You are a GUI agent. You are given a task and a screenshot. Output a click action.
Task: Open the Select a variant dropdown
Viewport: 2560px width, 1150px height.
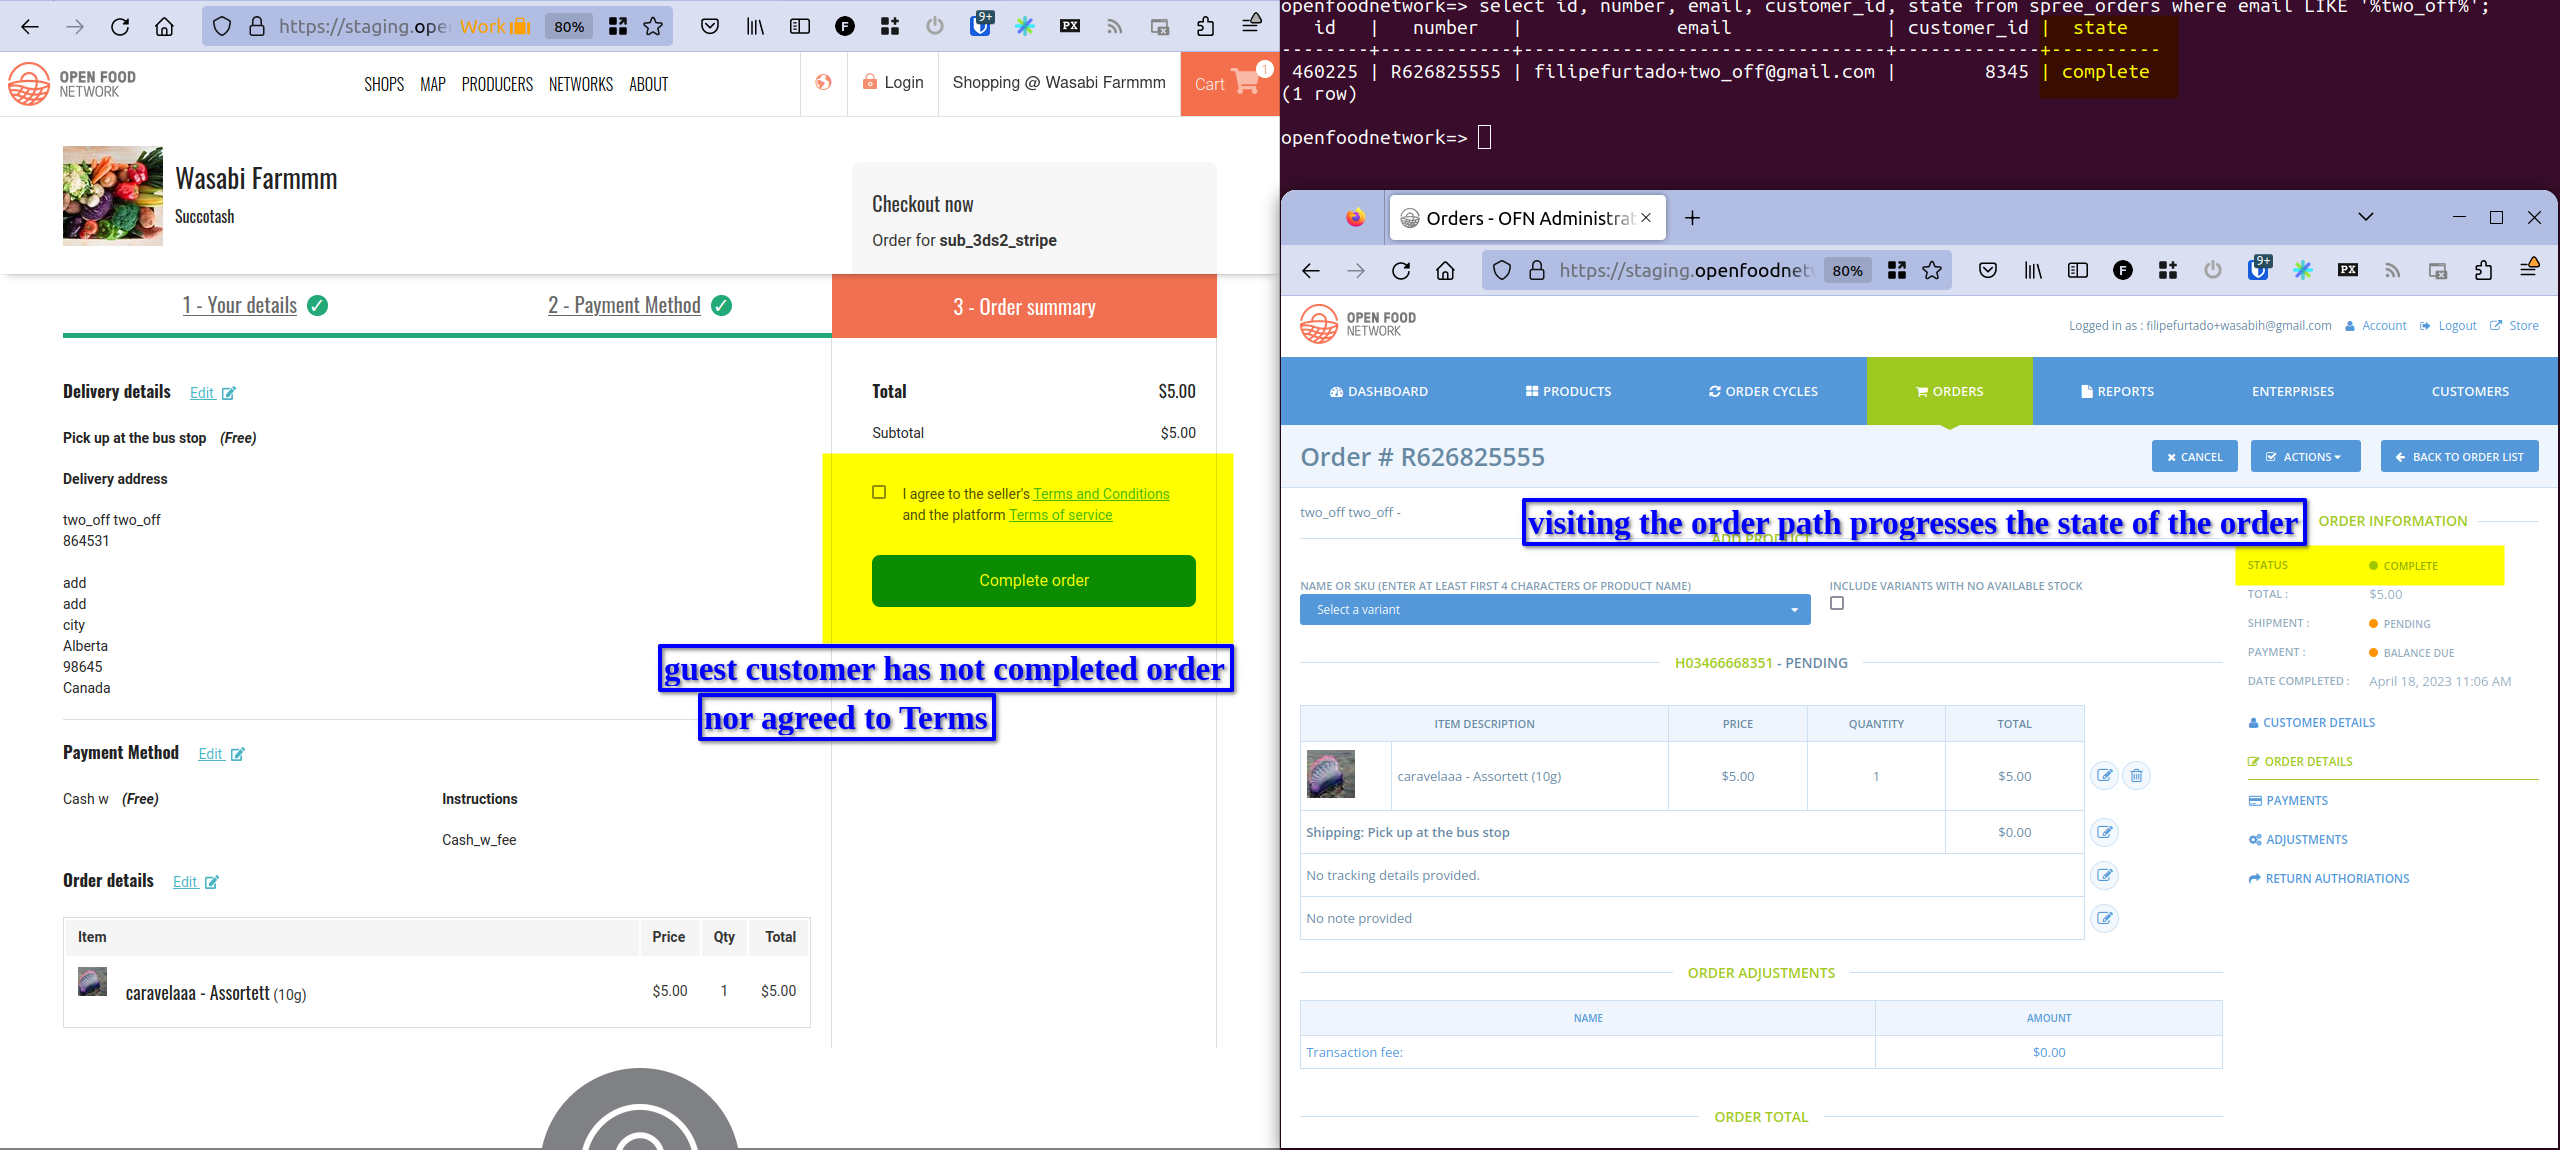tap(1554, 609)
